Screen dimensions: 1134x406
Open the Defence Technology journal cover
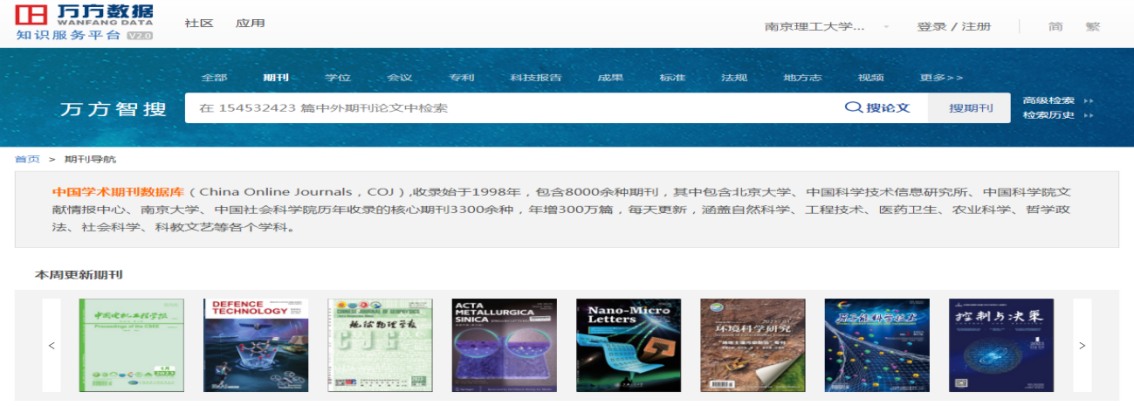(256, 345)
